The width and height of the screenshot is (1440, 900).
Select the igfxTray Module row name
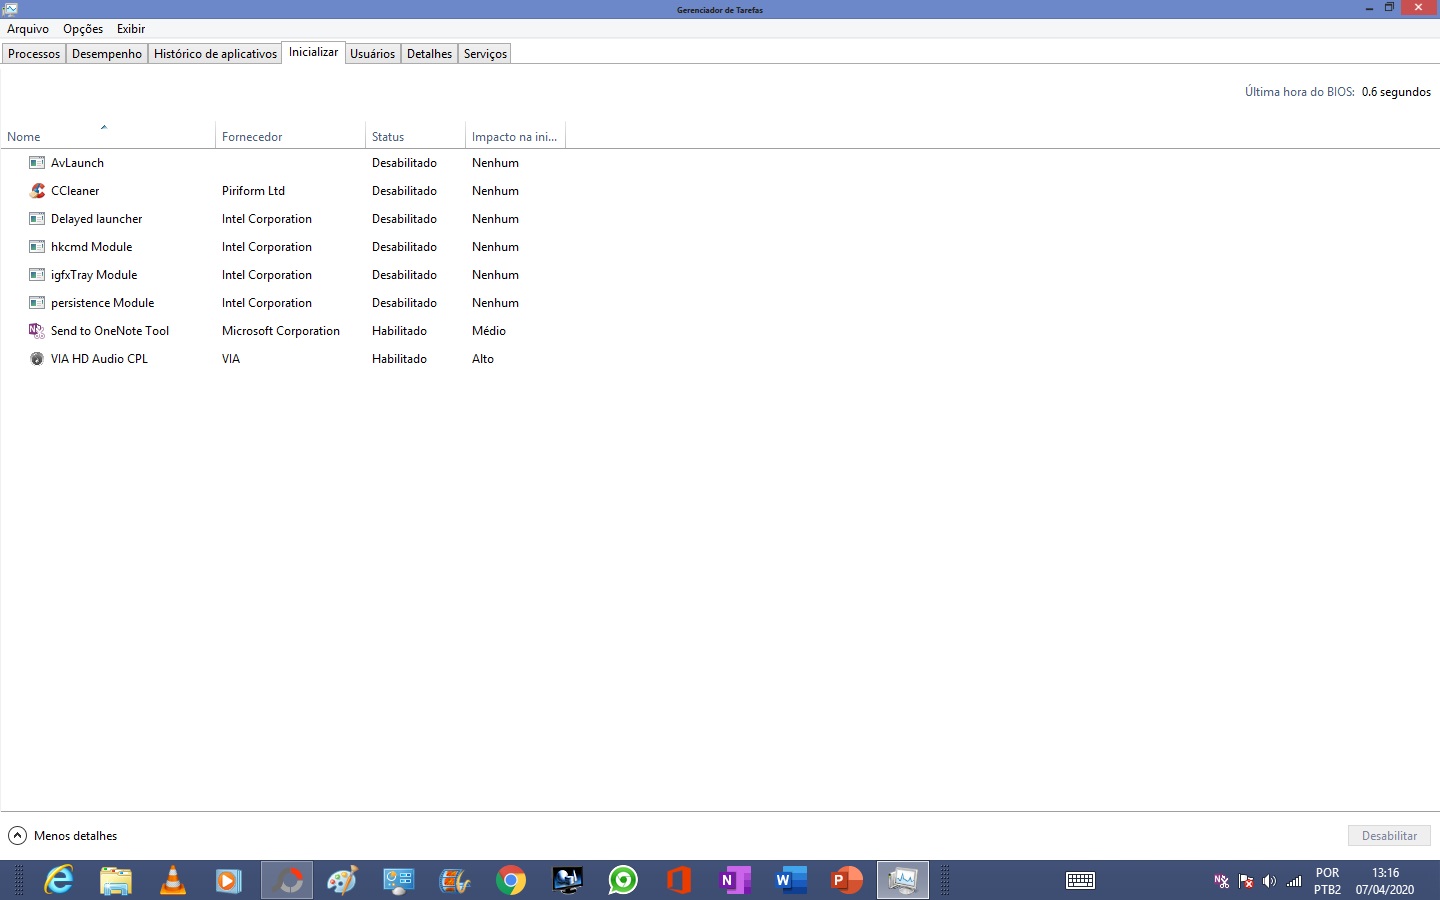[94, 275]
